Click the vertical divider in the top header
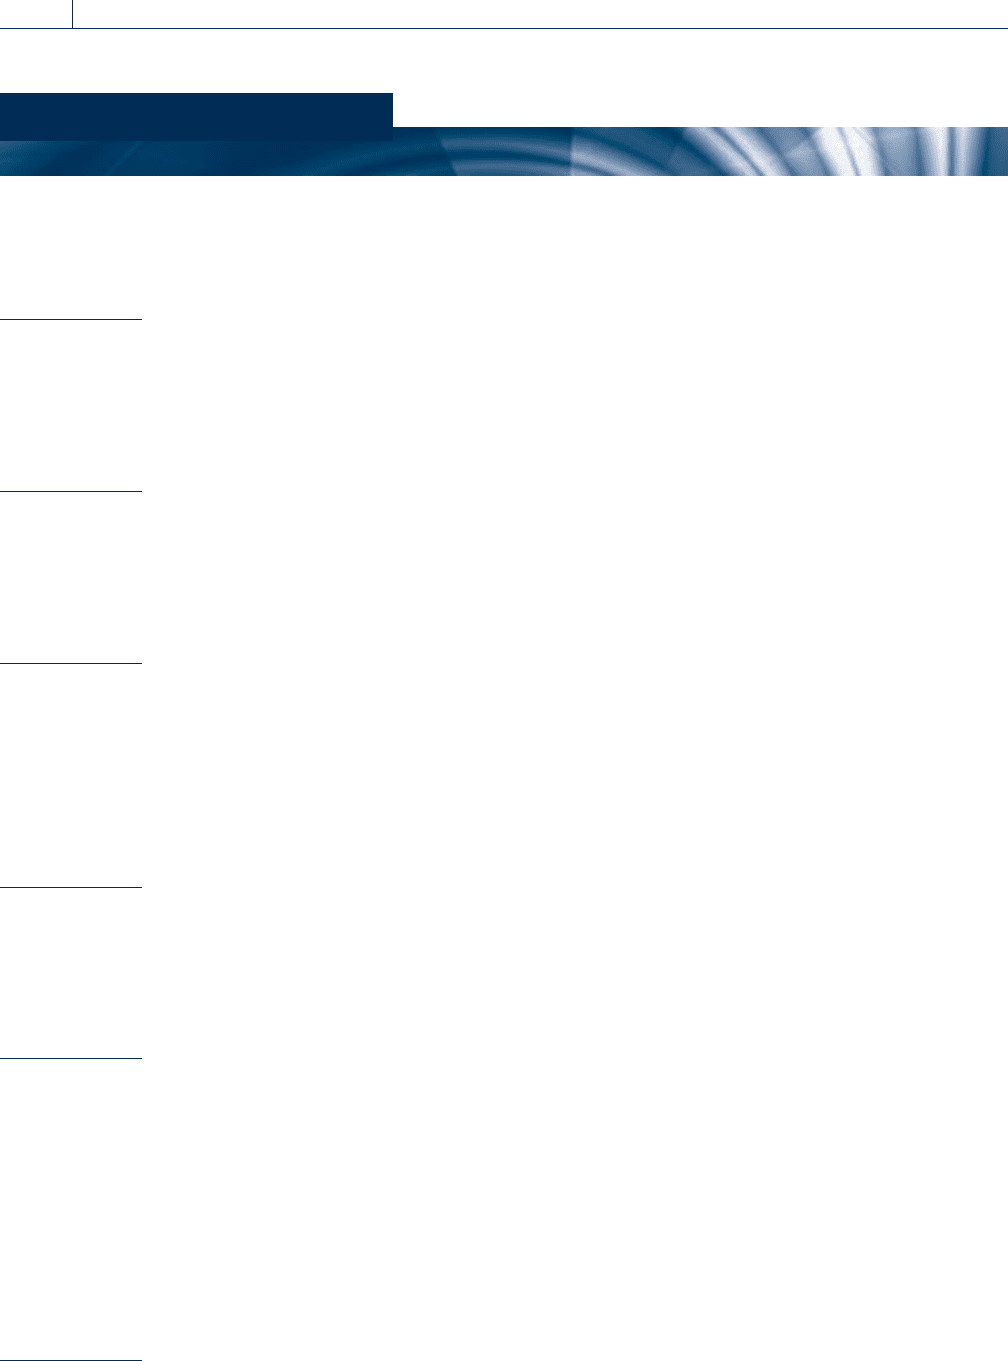This screenshot has height=1361, width=1008. tap(73, 14)
